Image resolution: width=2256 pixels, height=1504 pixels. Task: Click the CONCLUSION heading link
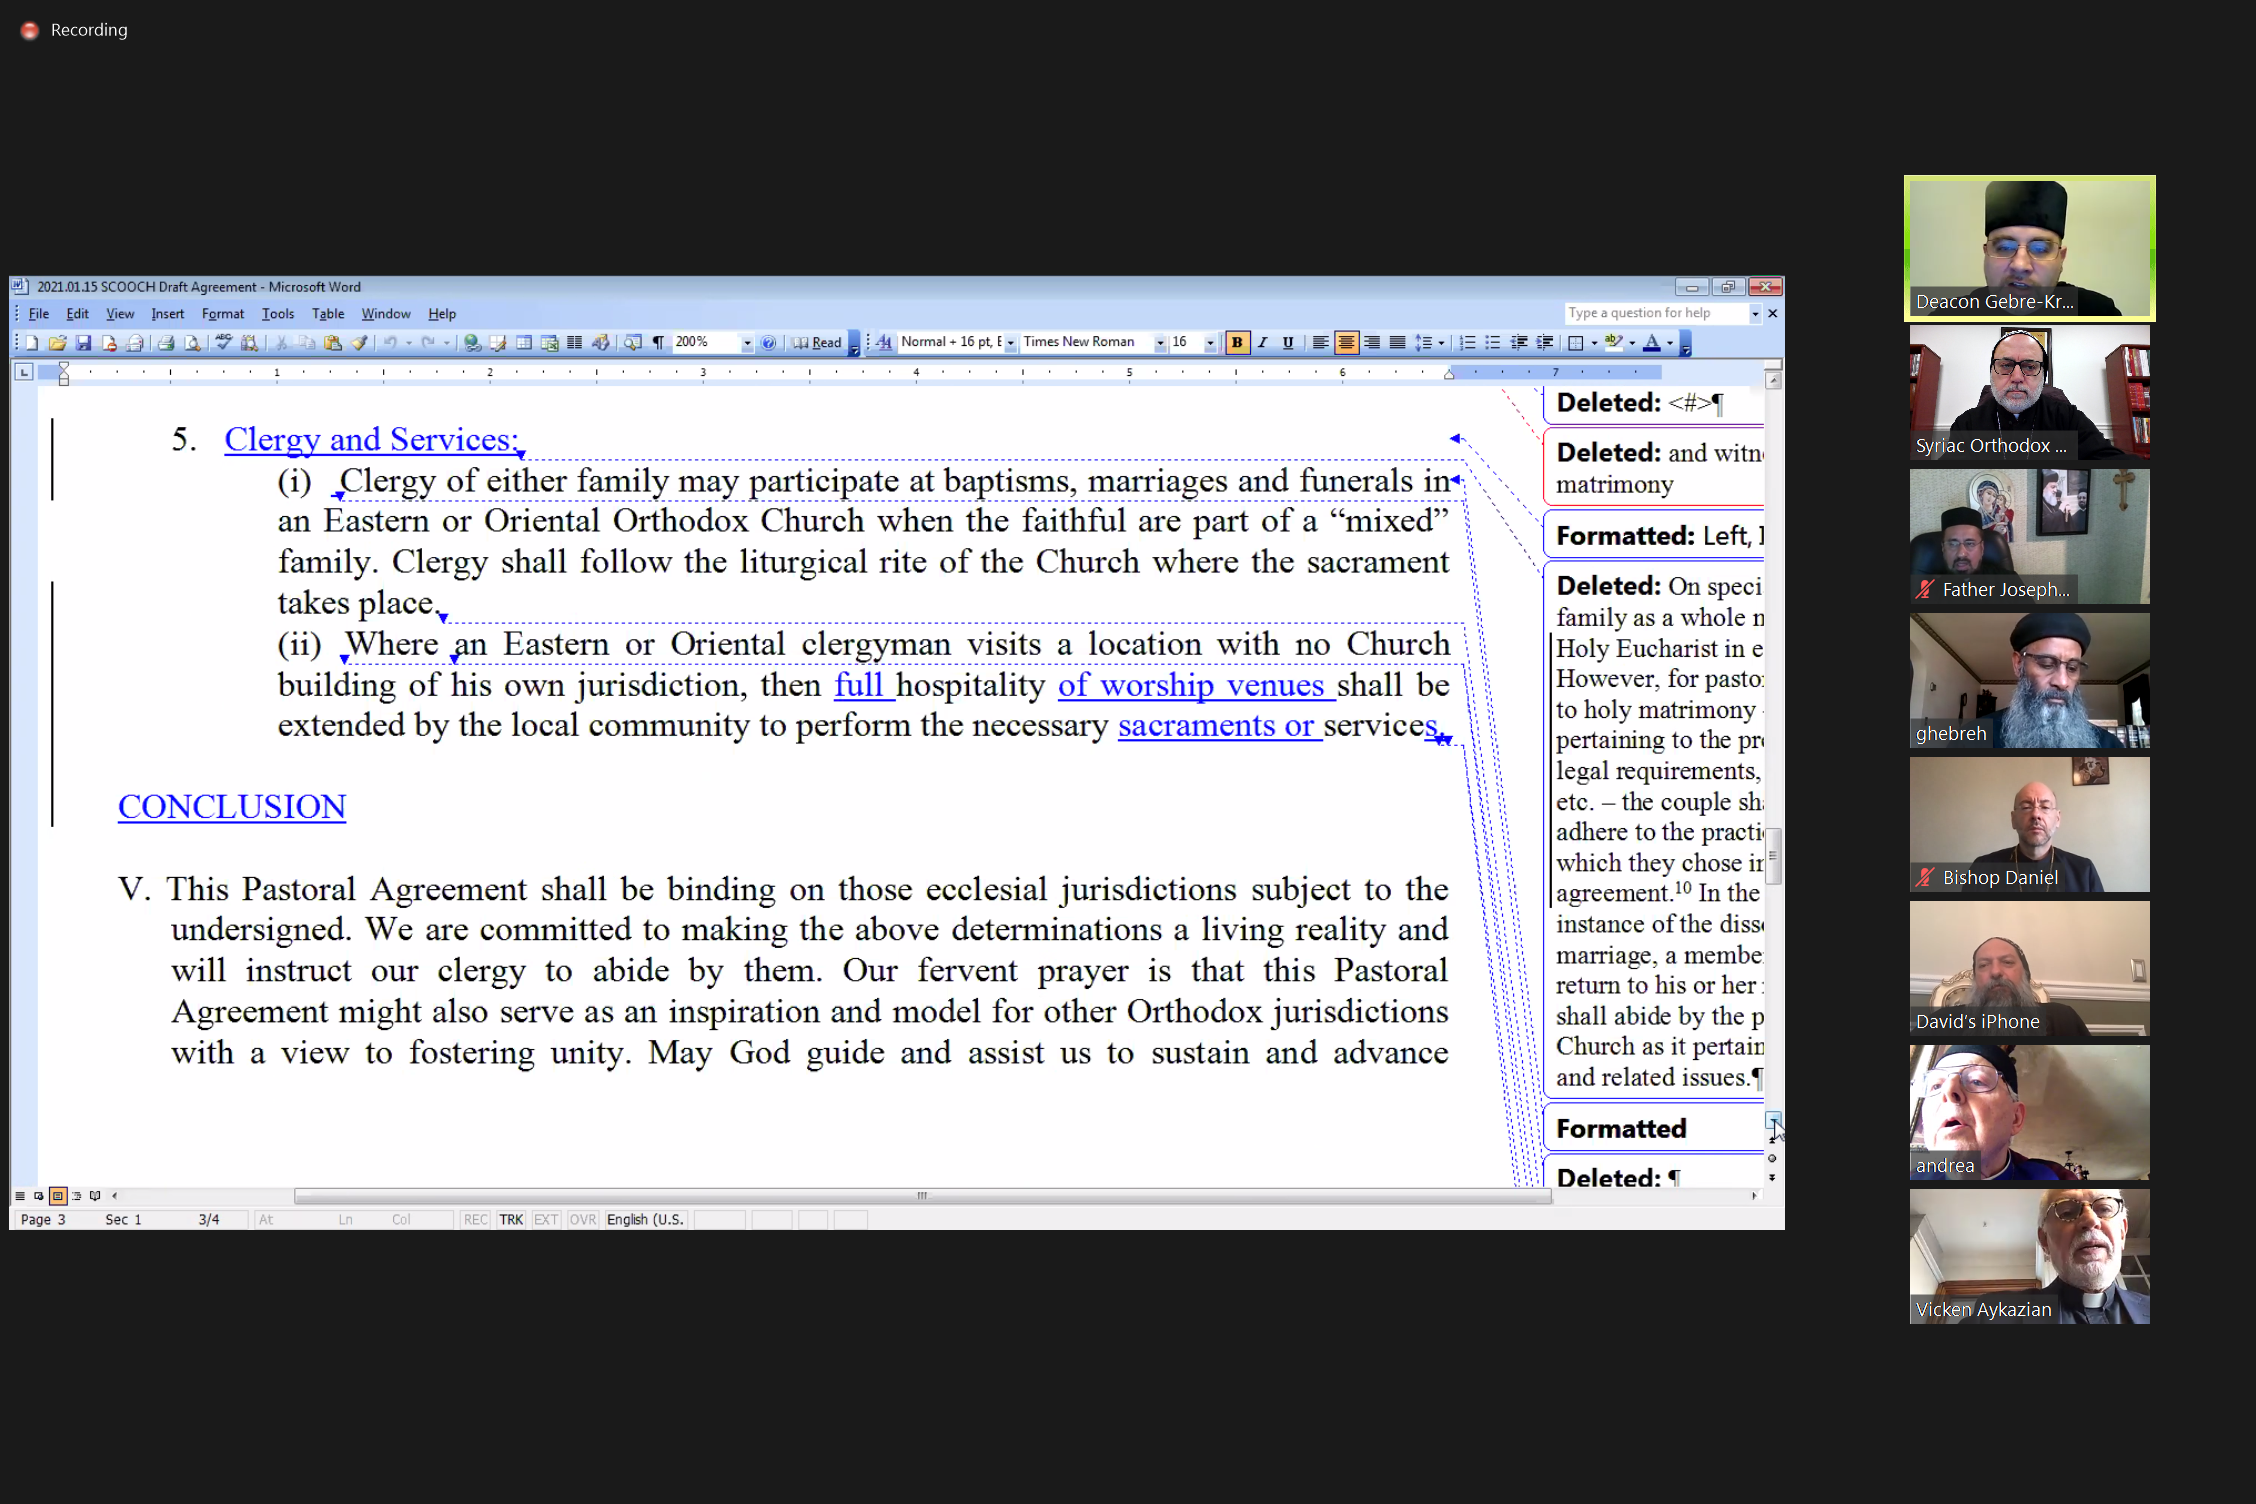[x=231, y=807]
